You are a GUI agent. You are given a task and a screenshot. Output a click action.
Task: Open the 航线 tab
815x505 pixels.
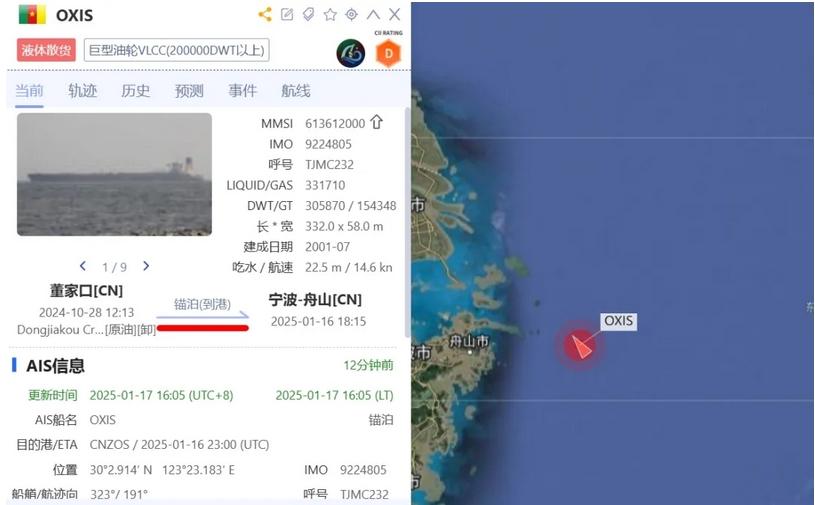click(x=296, y=91)
